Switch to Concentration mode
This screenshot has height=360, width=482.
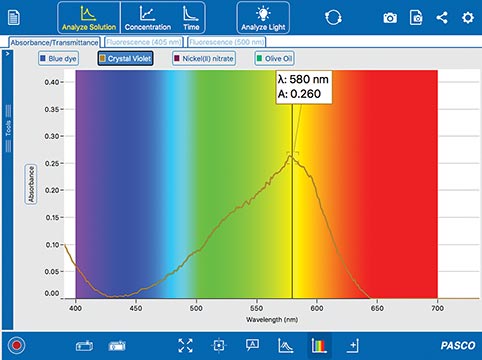148,18
